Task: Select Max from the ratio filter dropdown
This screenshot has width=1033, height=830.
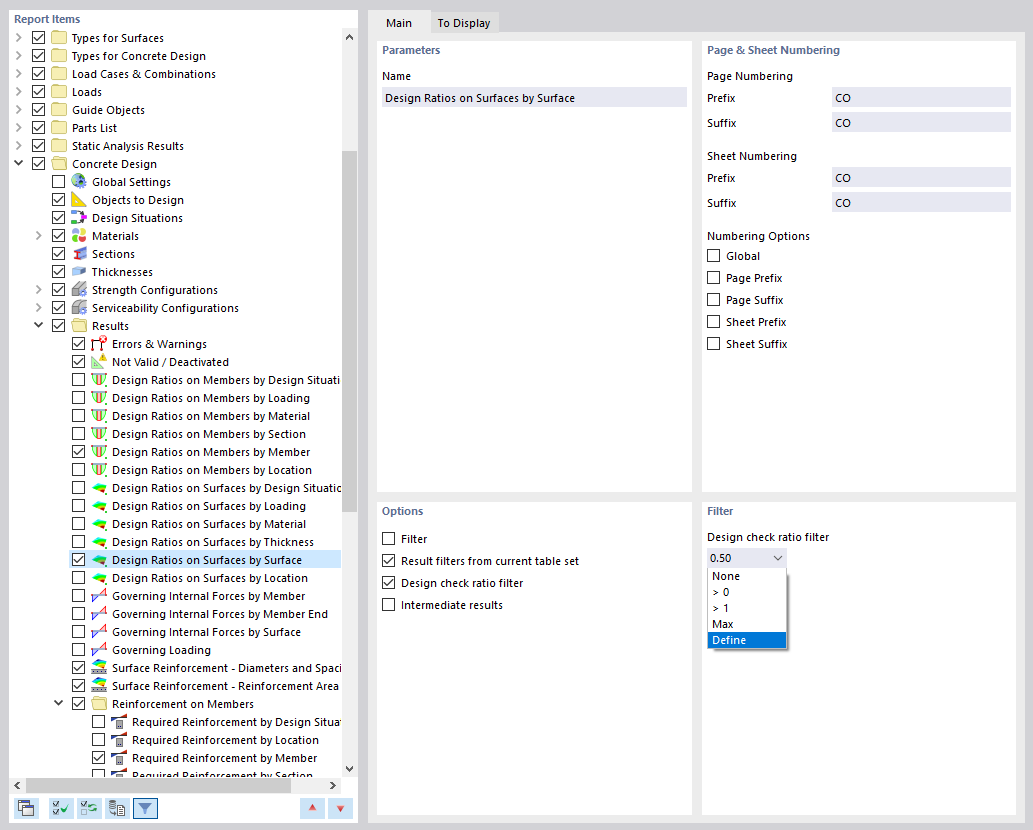Action: click(723, 622)
